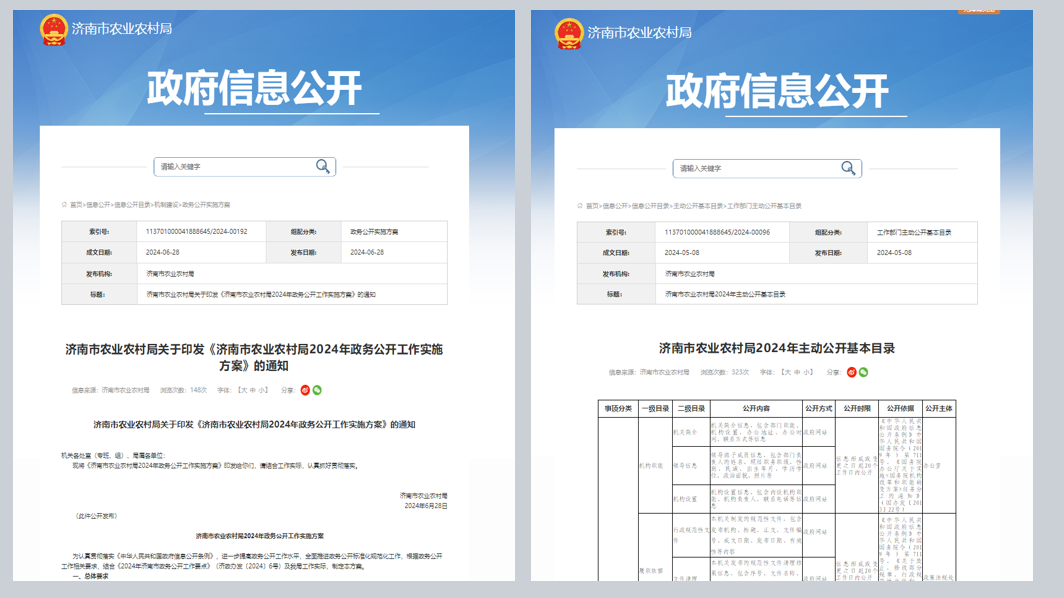The width and height of the screenshot is (1064, 598).
Task: Open 首页 in the 机制建设 breadcrumb trail
Action: pos(76,204)
